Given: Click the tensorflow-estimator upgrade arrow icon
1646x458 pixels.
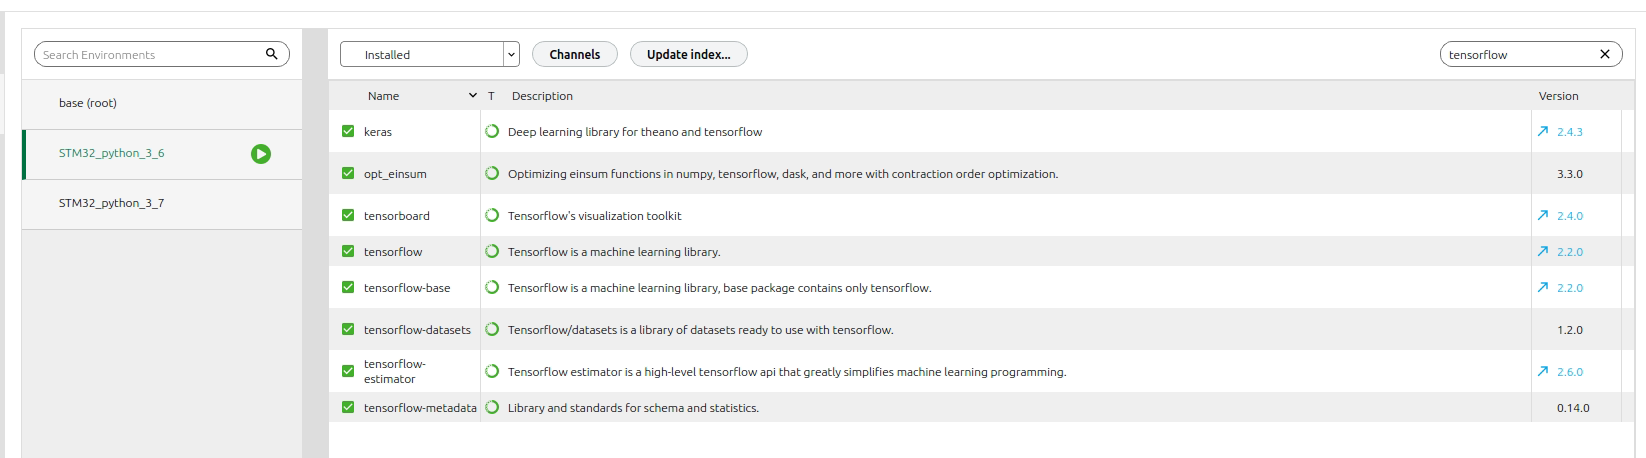Looking at the screenshot, I should tap(1542, 371).
